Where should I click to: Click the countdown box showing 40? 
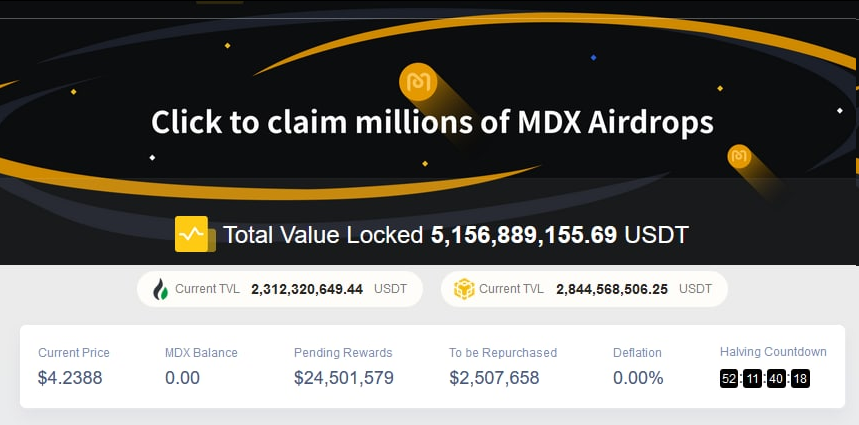(x=777, y=379)
